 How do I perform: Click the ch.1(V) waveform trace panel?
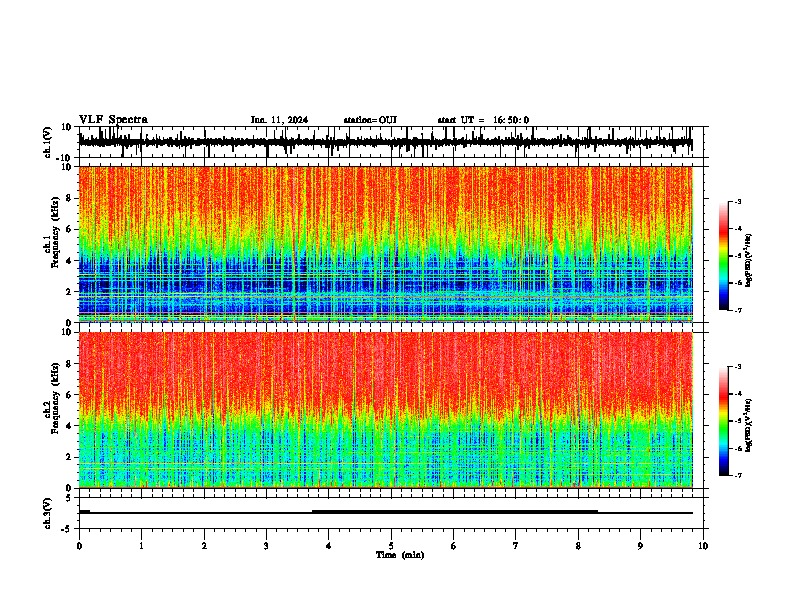(x=390, y=142)
